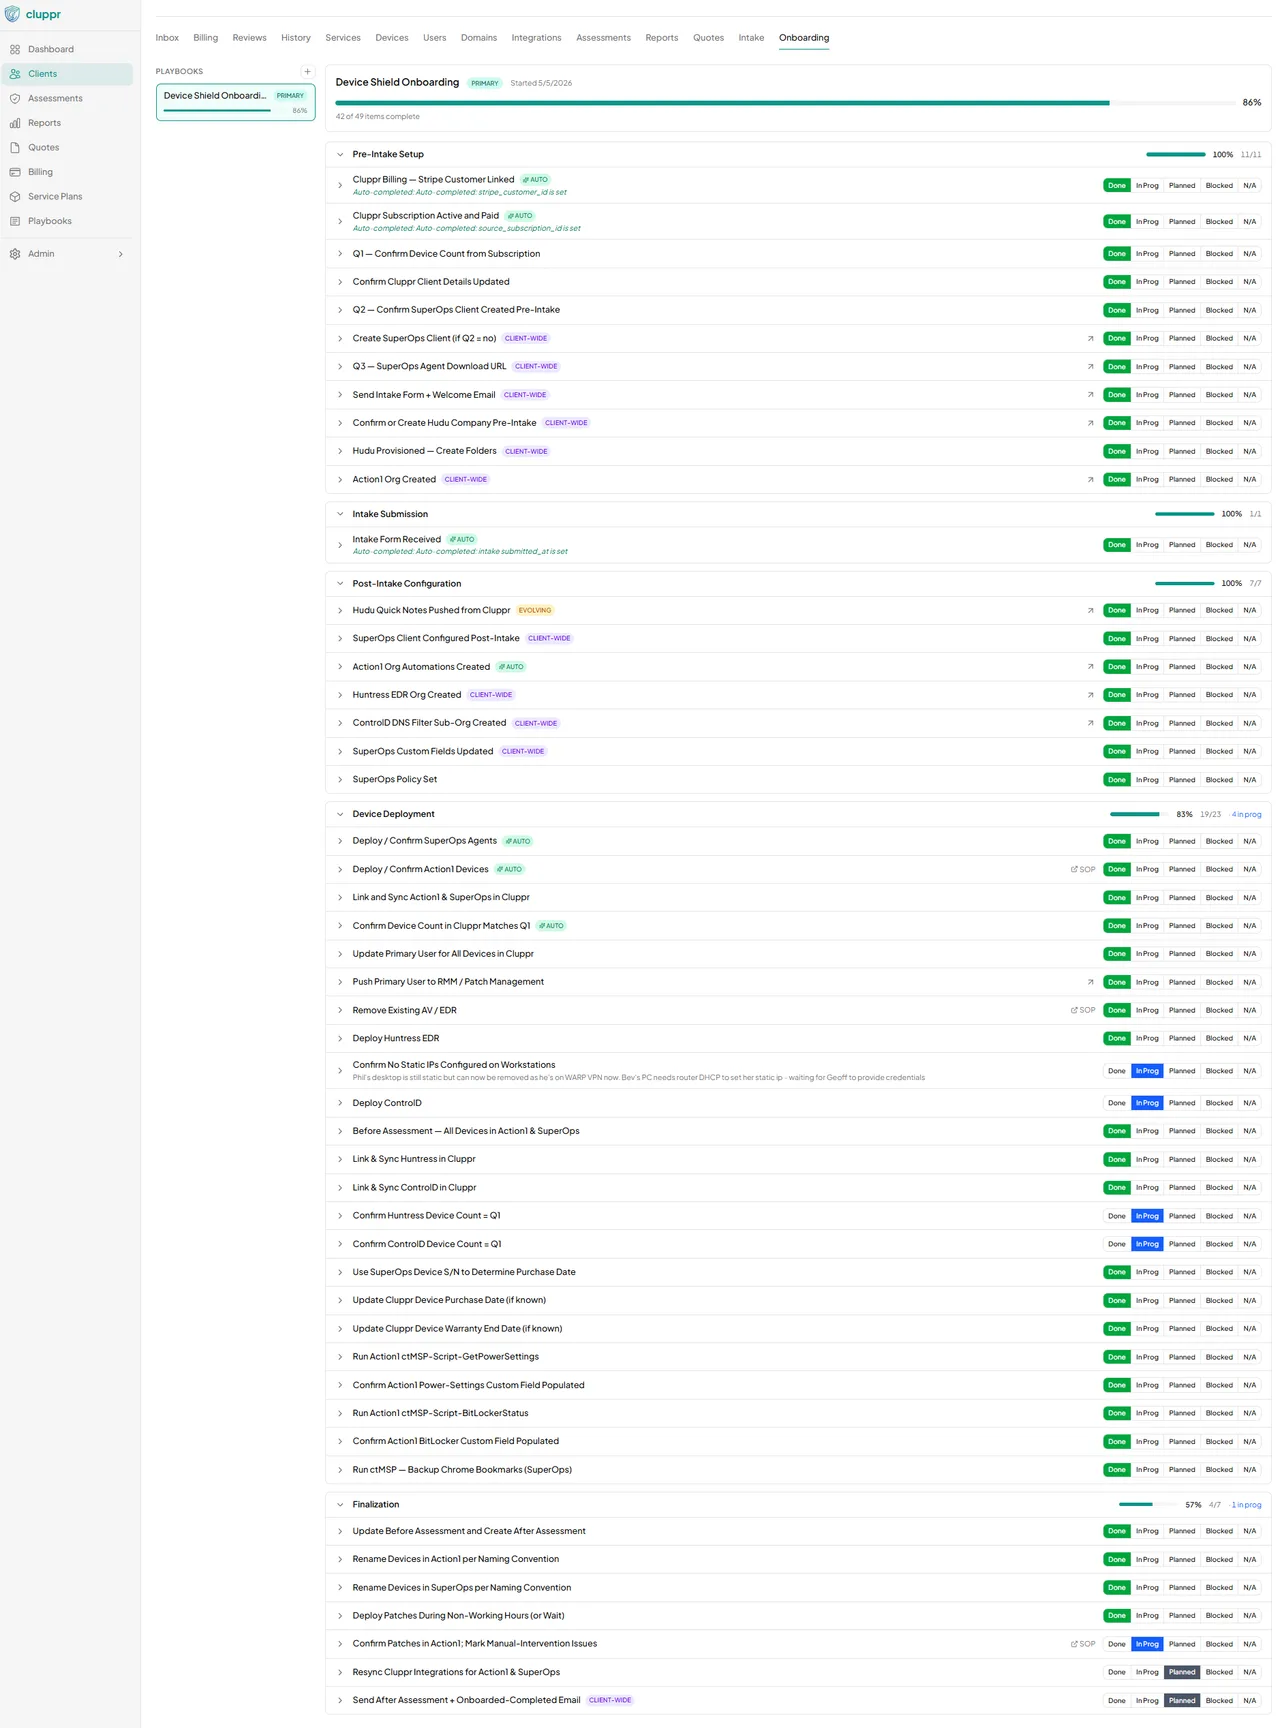
Task: Click the Device Deployment 83% progress bar
Action: (x=1139, y=814)
